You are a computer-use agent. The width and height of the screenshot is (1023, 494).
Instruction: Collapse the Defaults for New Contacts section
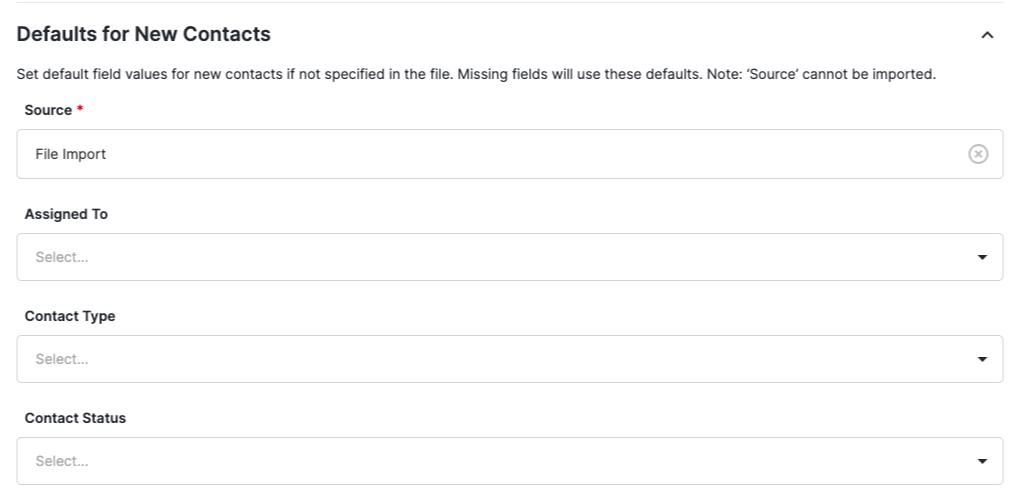[x=987, y=35]
